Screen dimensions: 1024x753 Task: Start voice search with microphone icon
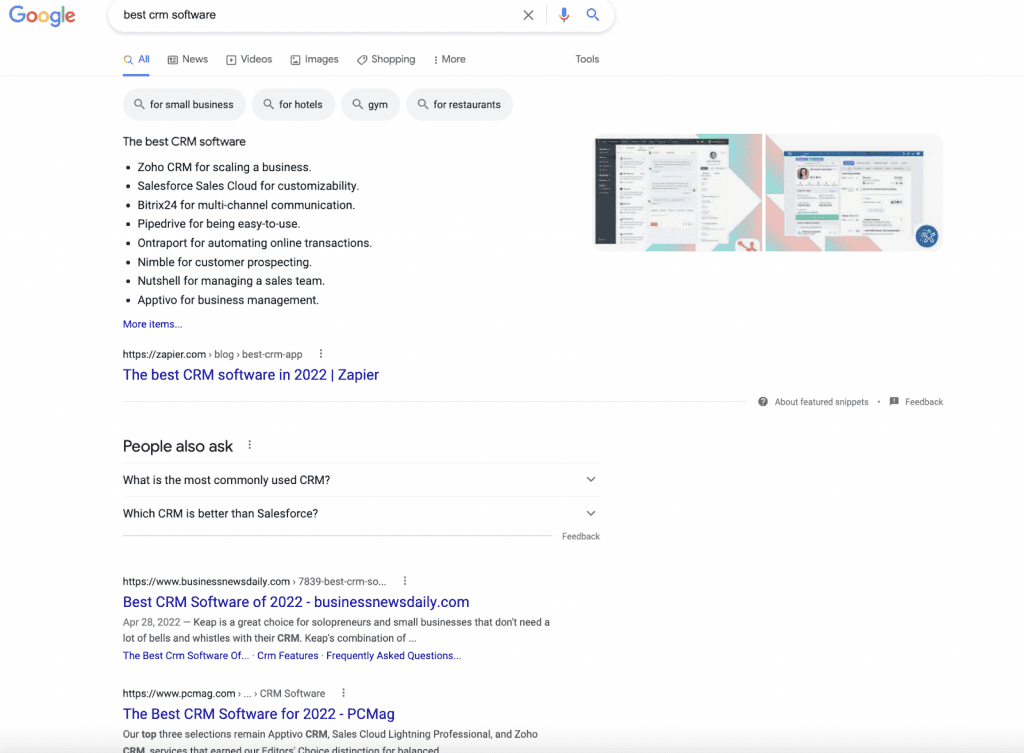pos(564,15)
